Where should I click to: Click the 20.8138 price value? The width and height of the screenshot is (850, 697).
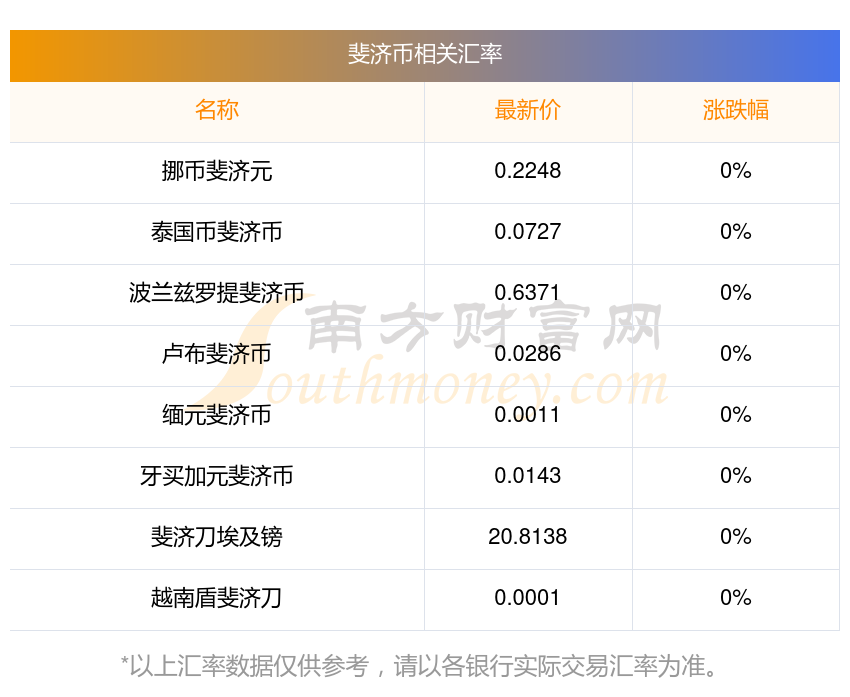(528, 537)
